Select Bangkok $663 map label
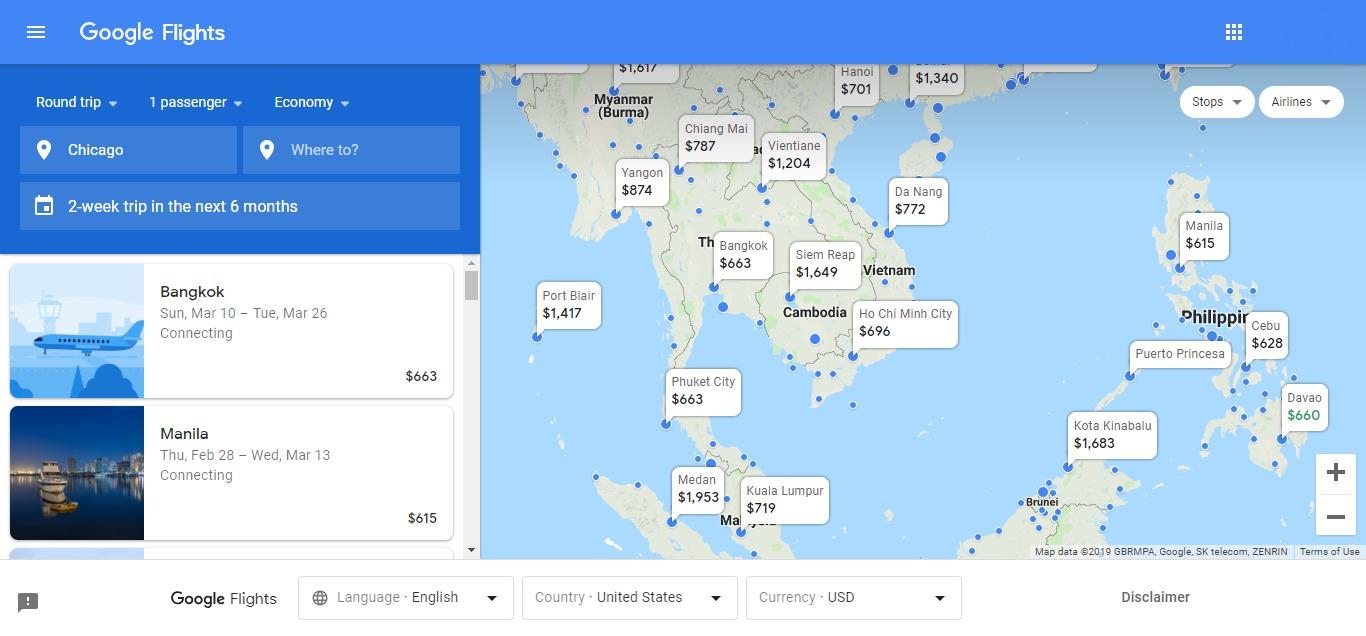Viewport: 1366px width, 636px height. pyautogui.click(x=743, y=255)
